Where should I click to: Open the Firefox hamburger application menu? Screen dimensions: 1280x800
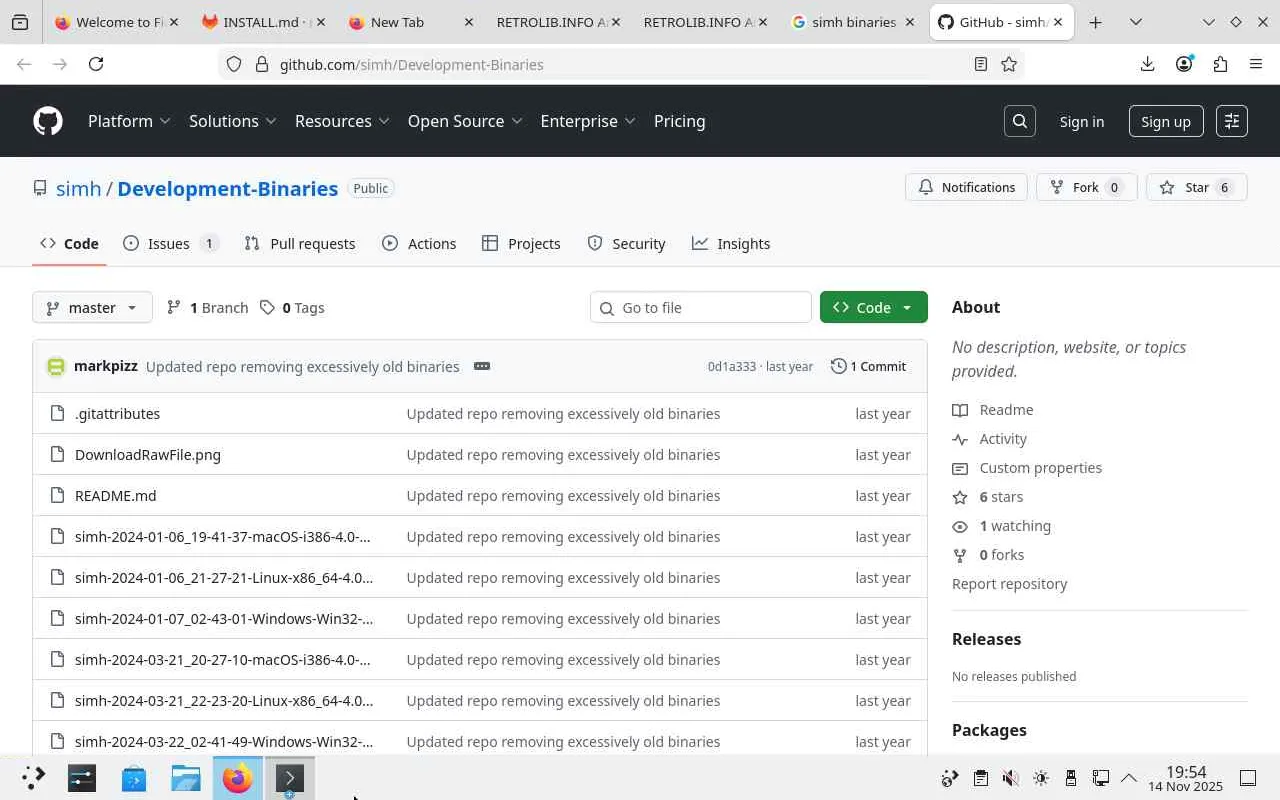(x=1256, y=64)
